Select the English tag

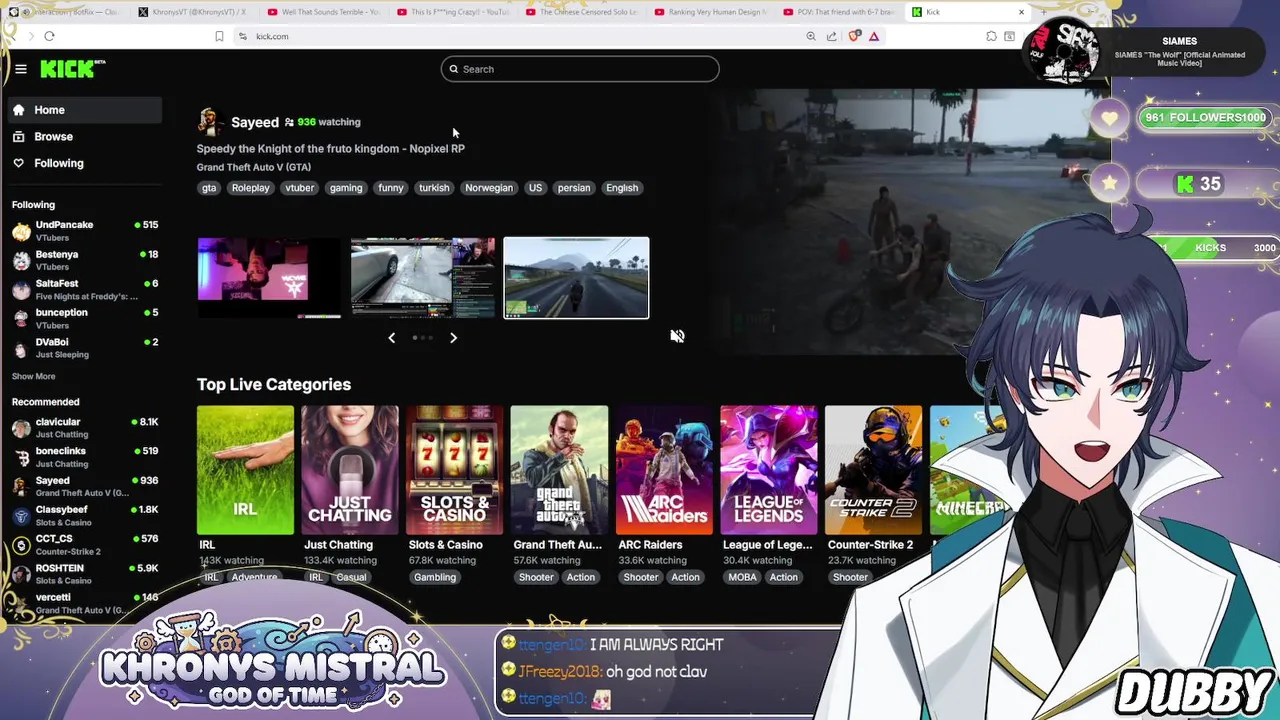(x=622, y=188)
